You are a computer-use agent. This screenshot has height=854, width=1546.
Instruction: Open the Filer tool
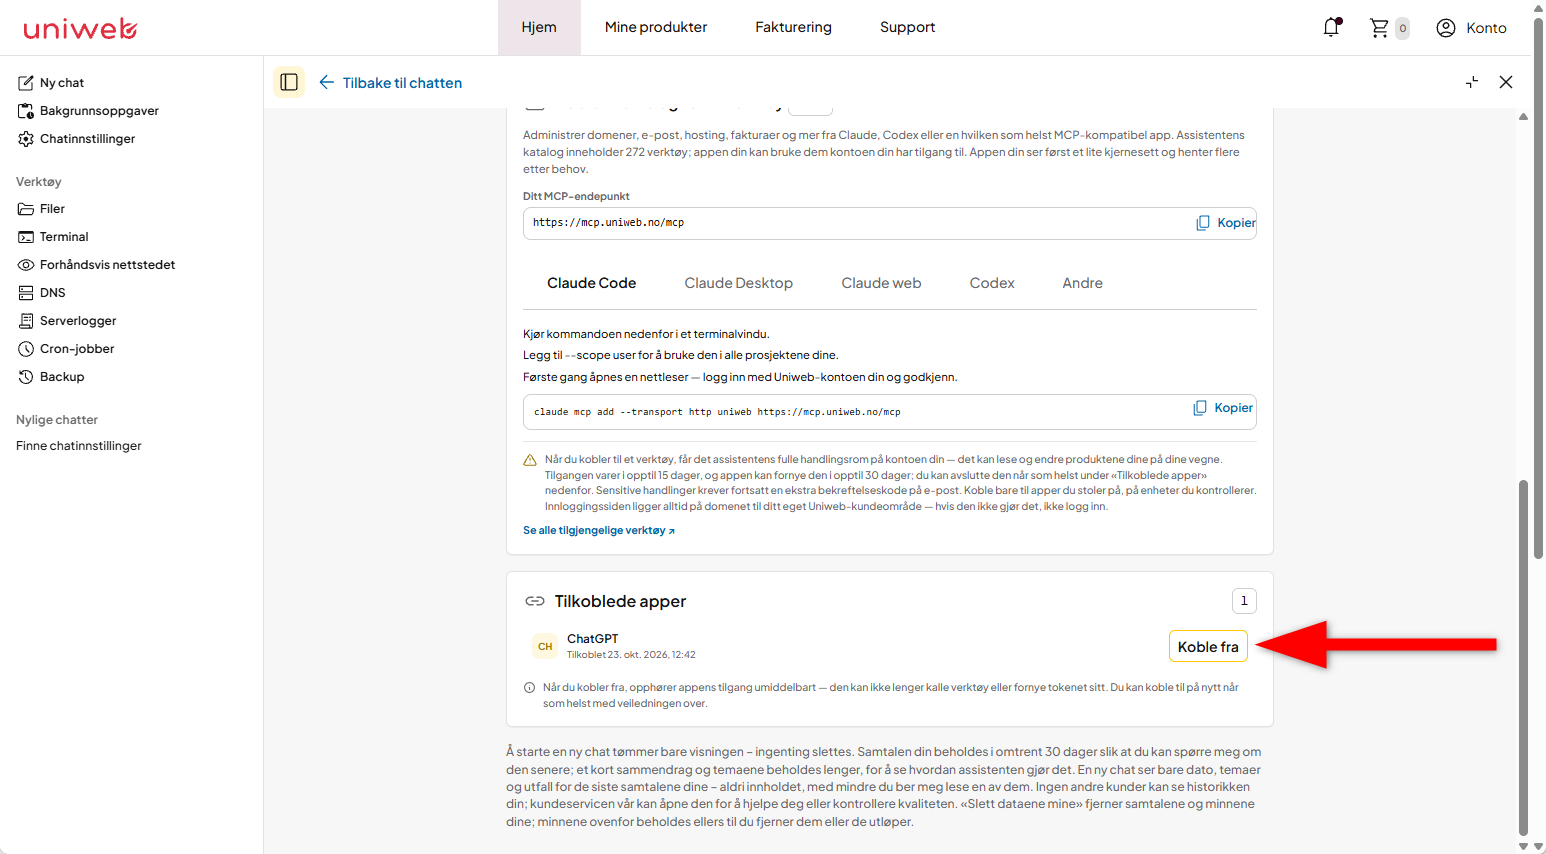pos(41,209)
